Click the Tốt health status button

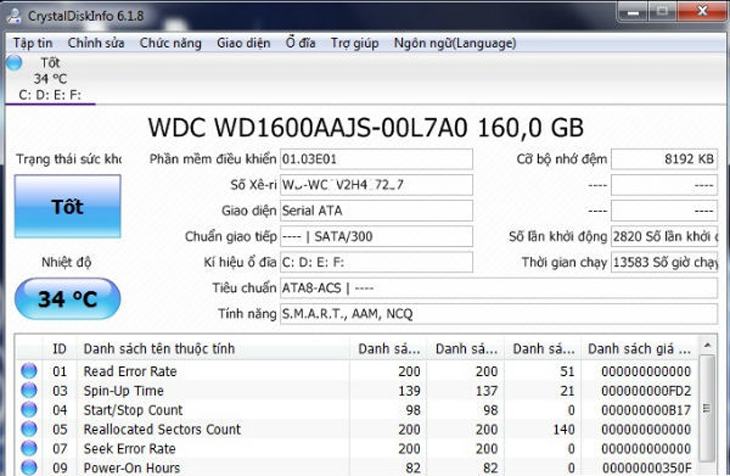[x=68, y=206]
